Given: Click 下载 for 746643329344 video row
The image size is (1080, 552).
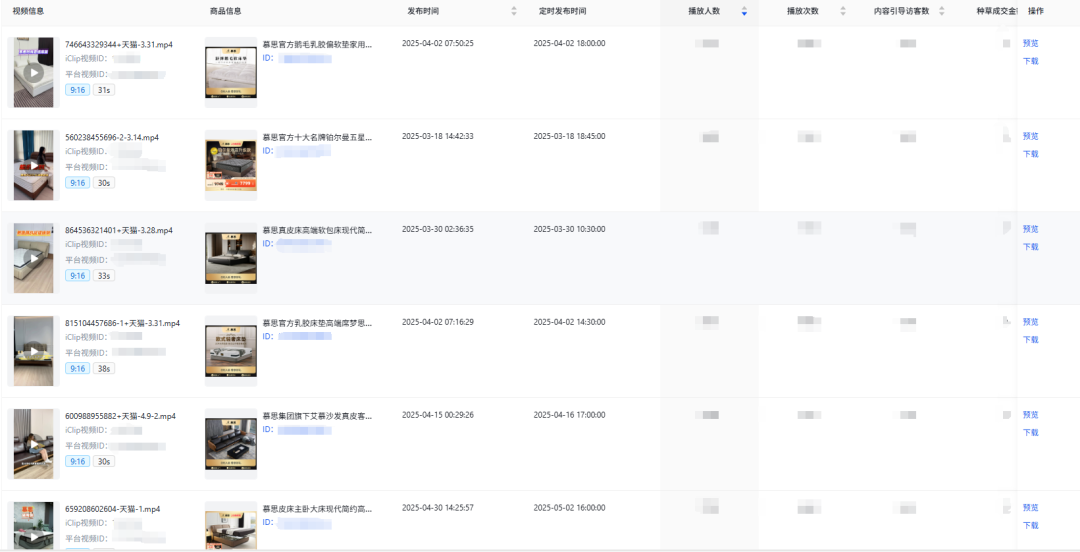Looking at the screenshot, I should tap(1030, 61).
